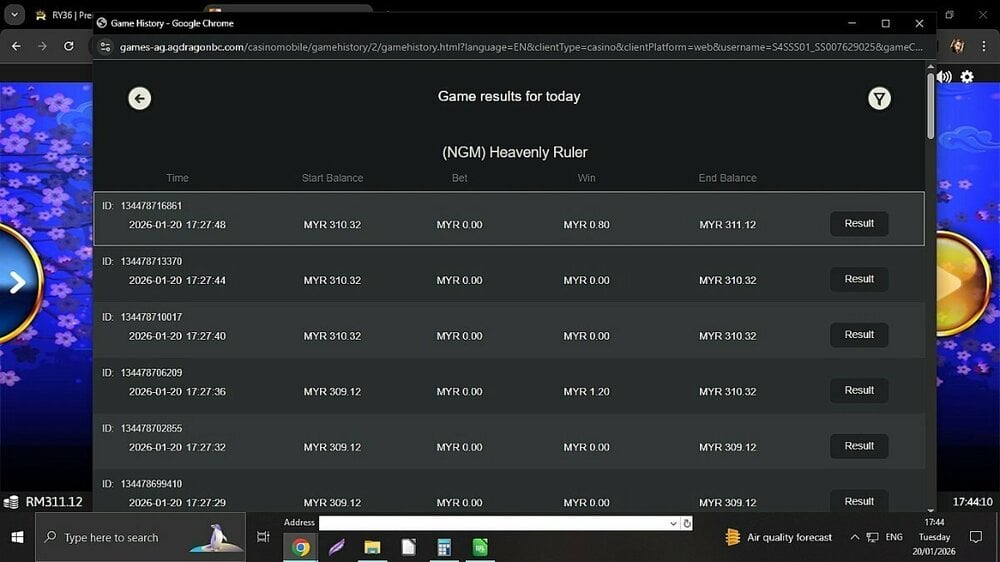Launch Calculator from the taskbar
Viewport: 1000px width, 562px height.
(x=444, y=547)
